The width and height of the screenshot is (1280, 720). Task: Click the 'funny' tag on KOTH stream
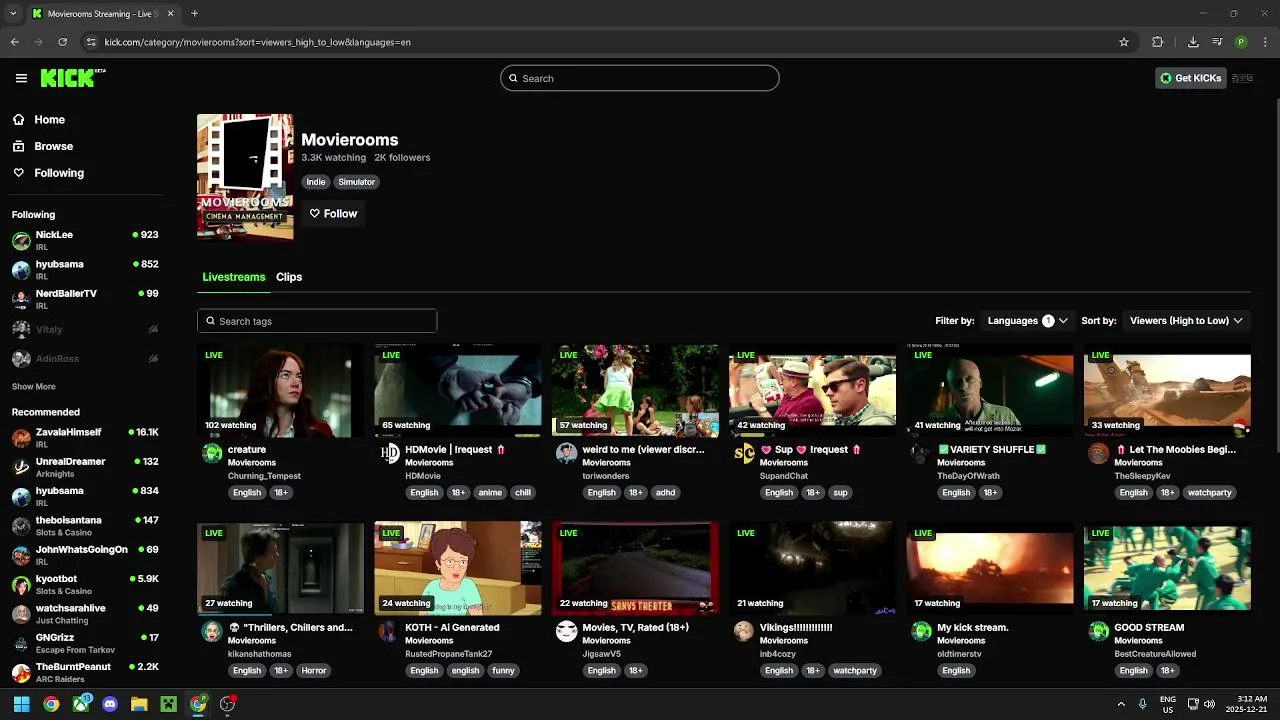(503, 671)
